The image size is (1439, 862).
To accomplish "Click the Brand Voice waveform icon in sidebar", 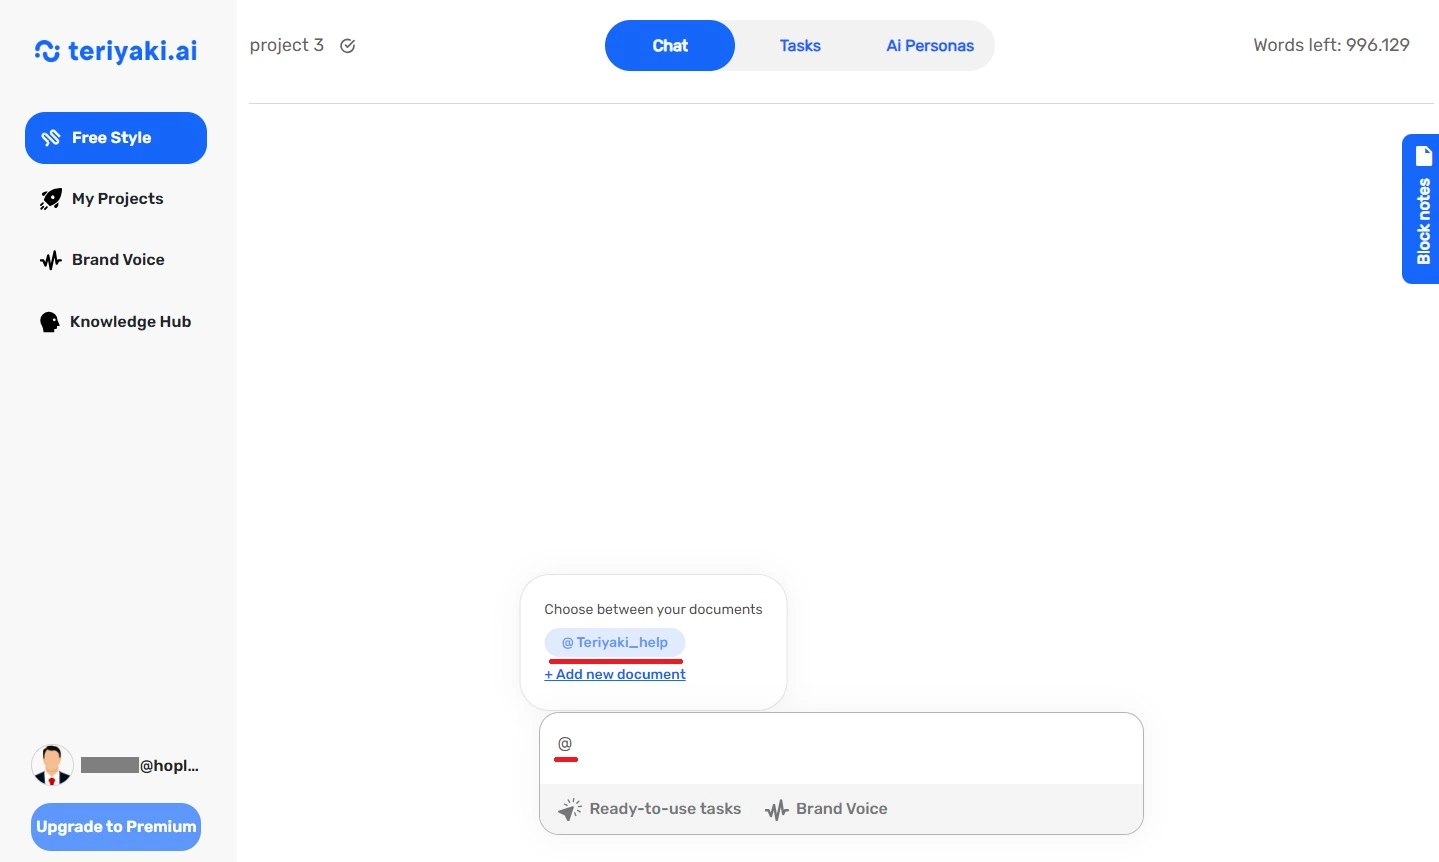I will coord(50,260).
